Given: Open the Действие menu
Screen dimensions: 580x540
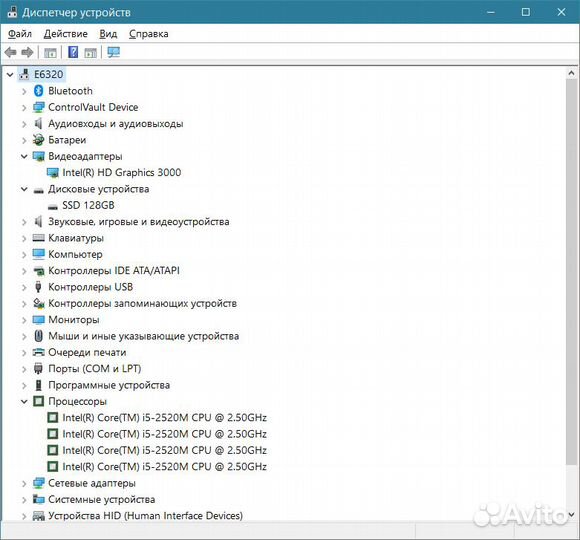Looking at the screenshot, I should pyautogui.click(x=65, y=34).
